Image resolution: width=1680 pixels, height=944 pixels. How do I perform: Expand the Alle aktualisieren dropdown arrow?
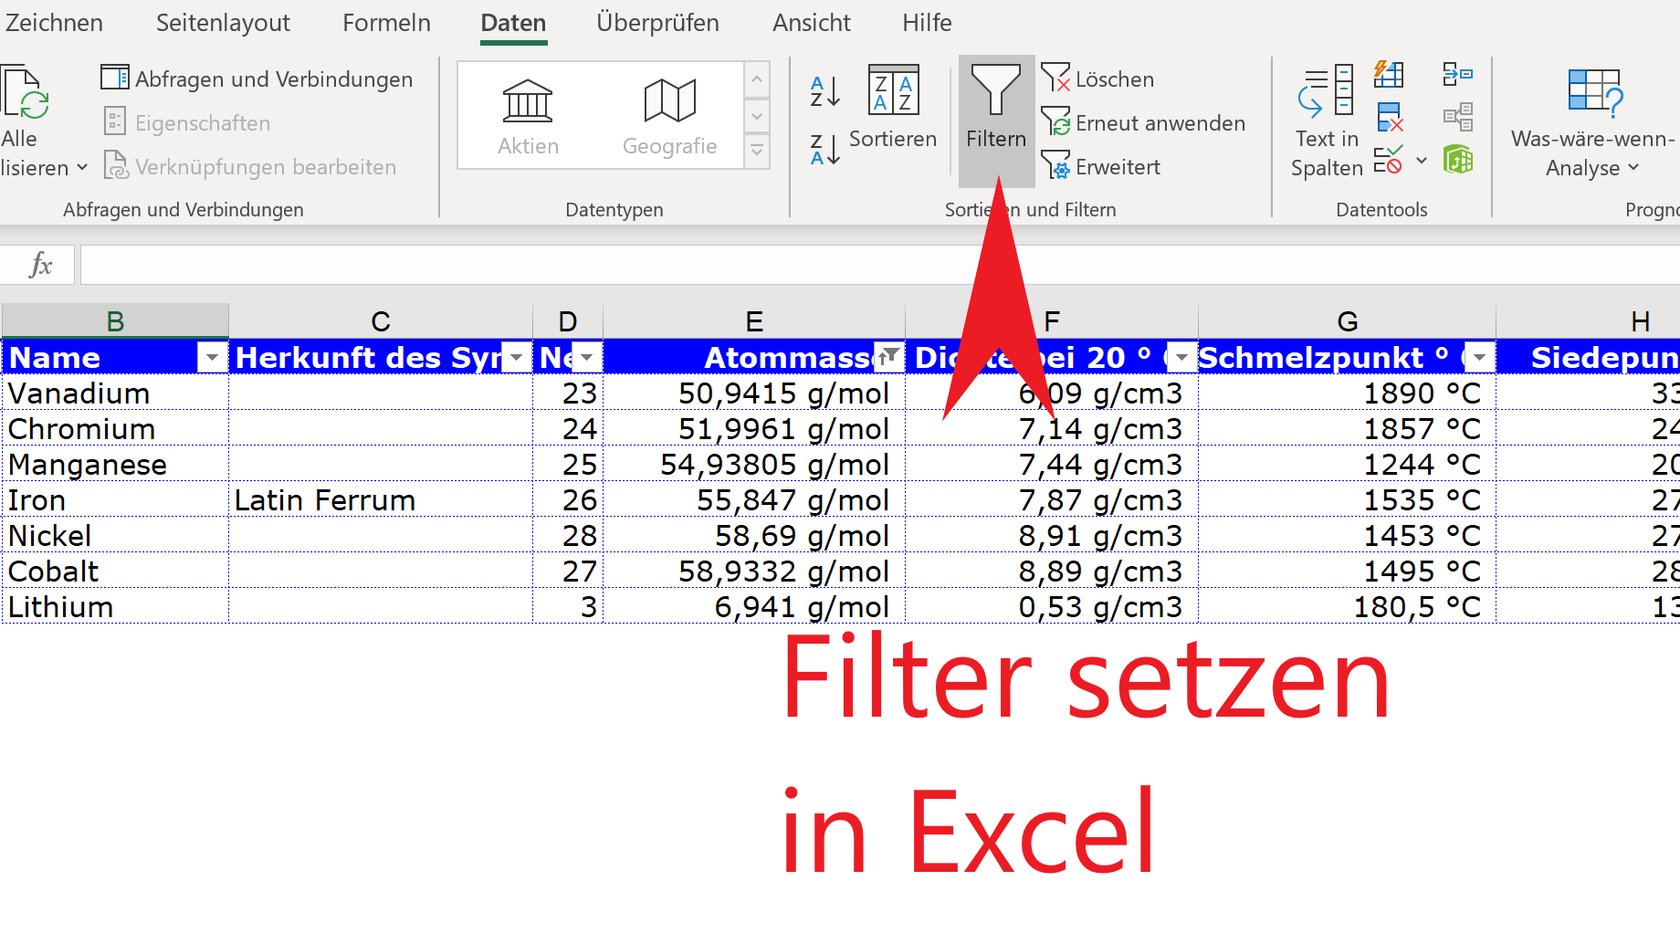(82, 167)
